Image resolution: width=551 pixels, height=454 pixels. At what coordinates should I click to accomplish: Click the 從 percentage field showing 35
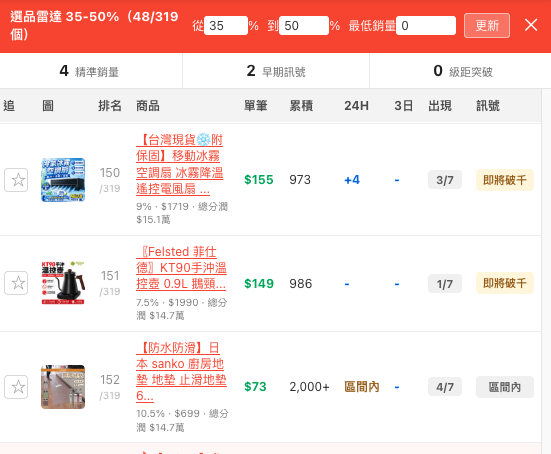pos(226,25)
